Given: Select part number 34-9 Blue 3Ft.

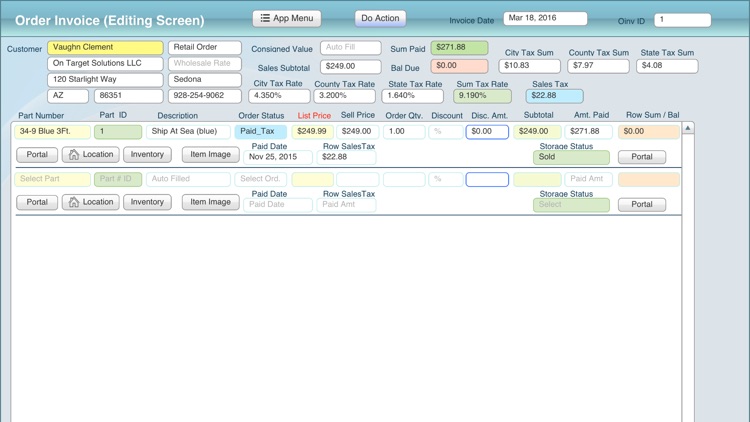Looking at the screenshot, I should point(52,132).
